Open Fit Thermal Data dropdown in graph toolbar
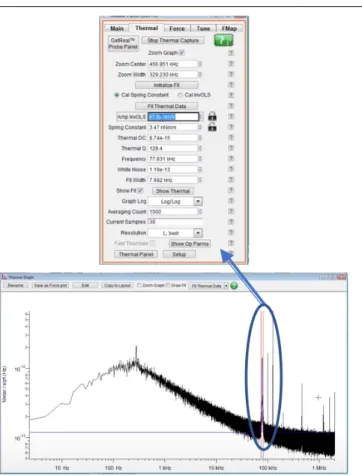 click(x=226, y=286)
